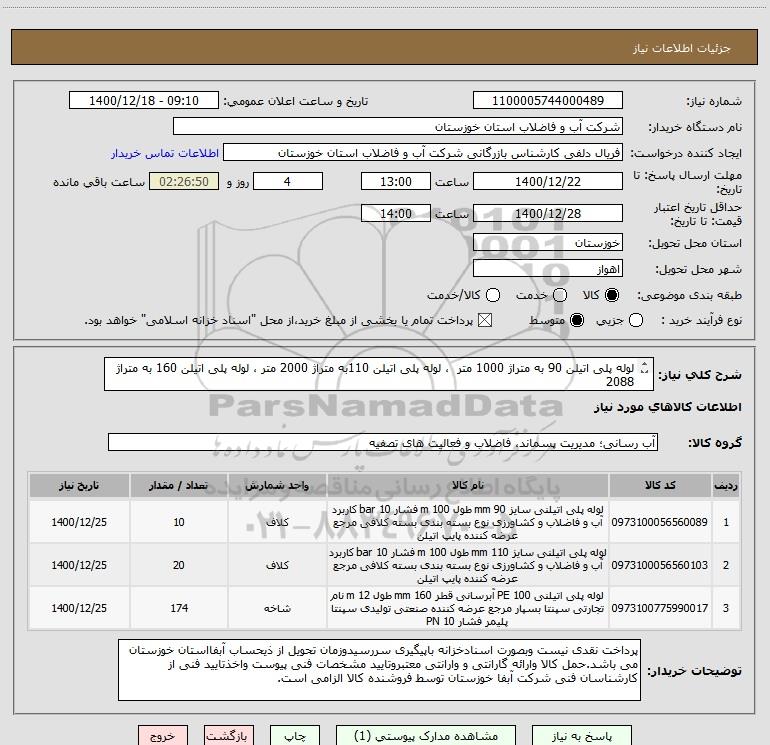Click the buyer notes text area
770x745 pixels.
coord(379,670)
